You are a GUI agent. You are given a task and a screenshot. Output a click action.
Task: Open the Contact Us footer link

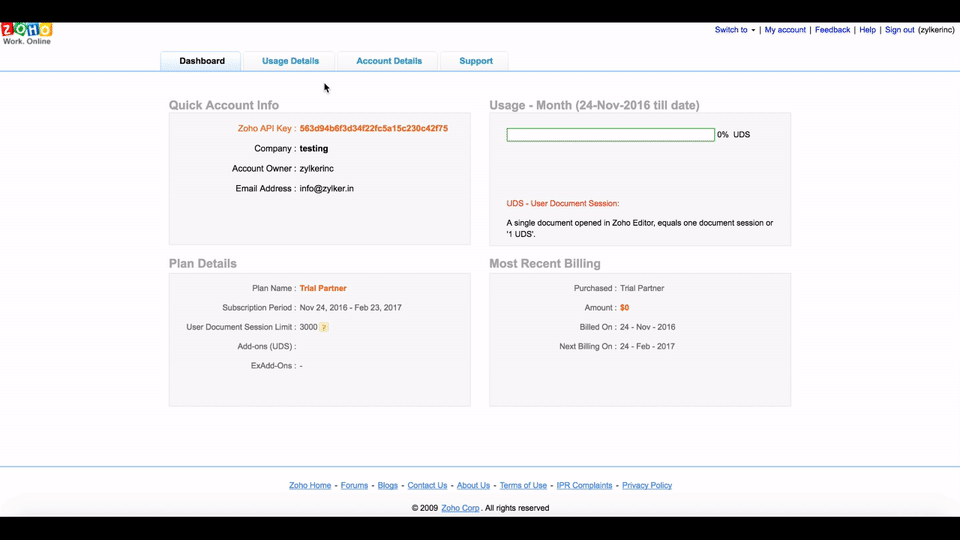427,486
